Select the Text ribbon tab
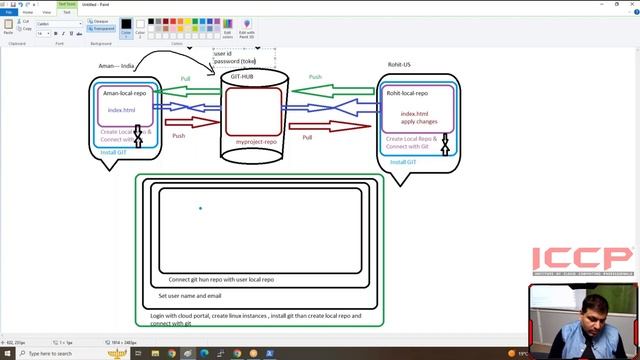The width and height of the screenshot is (640, 360). [67, 12]
